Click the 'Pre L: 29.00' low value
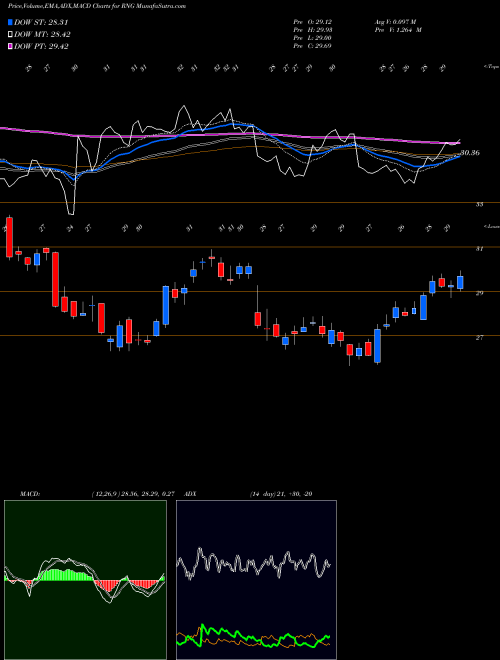Viewport: 500px width, 660px height. 313,38
